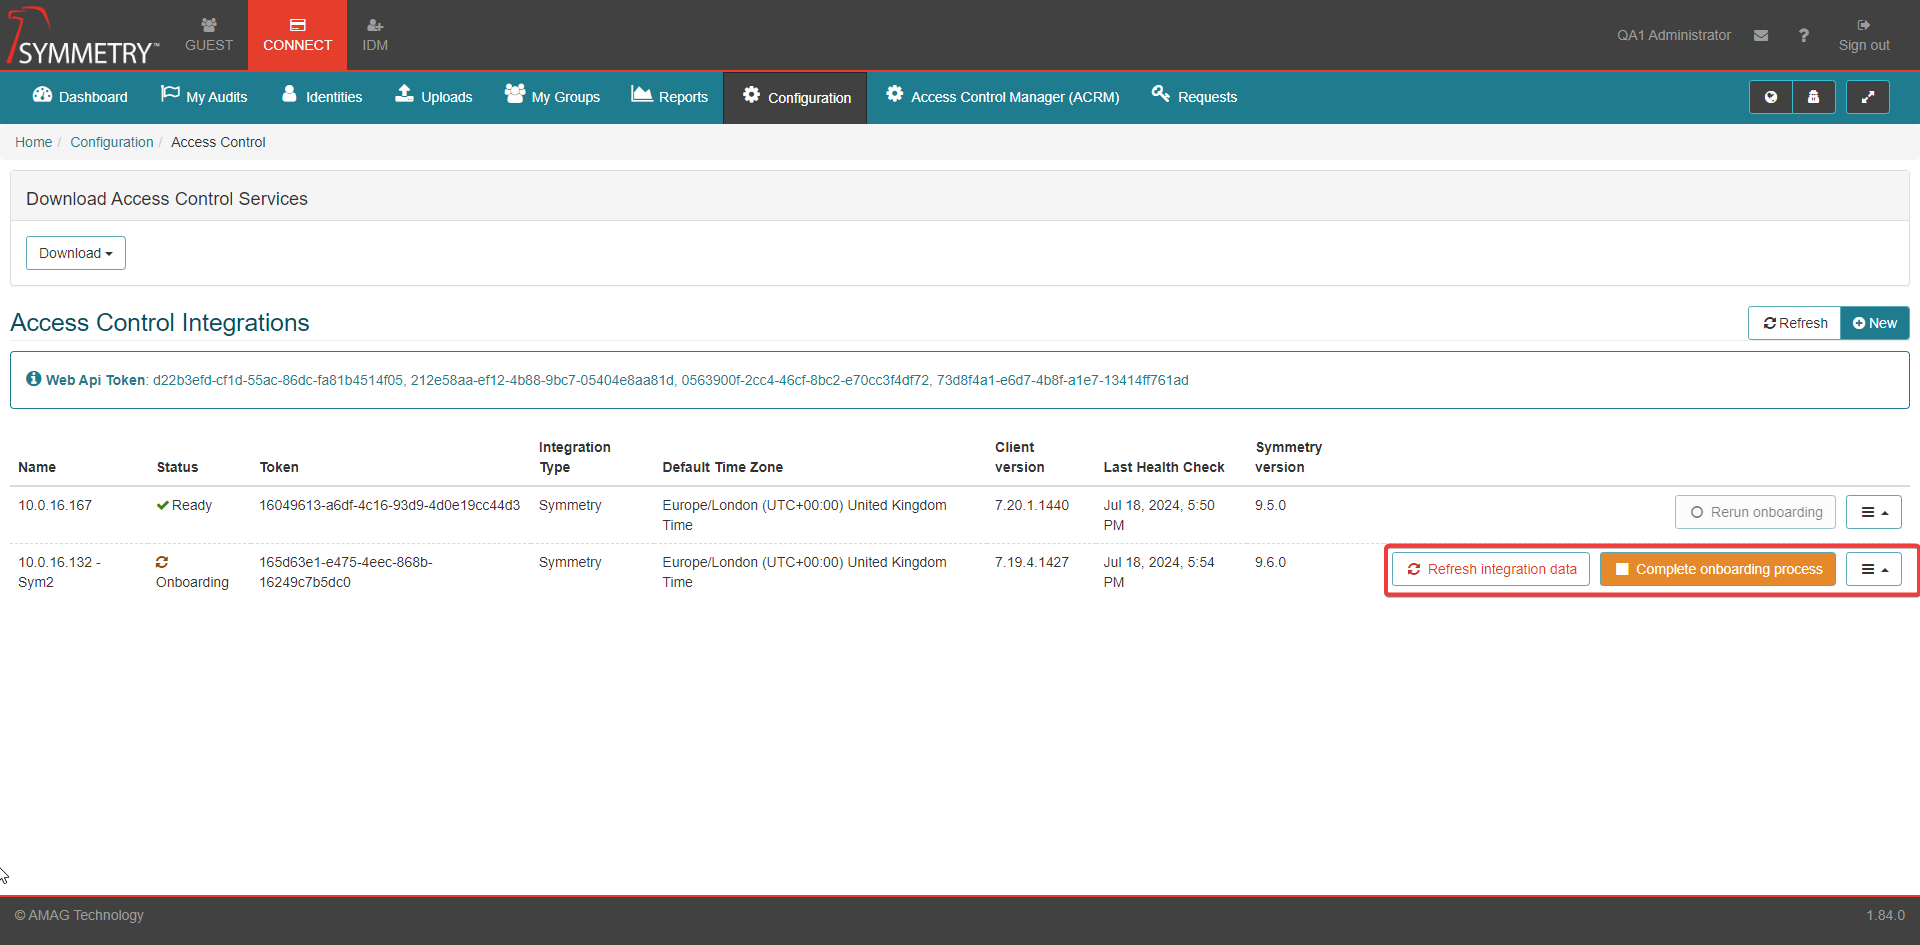Click AMAG Technology footer text
This screenshot has width=1920, height=945.
pyautogui.click(x=79, y=915)
